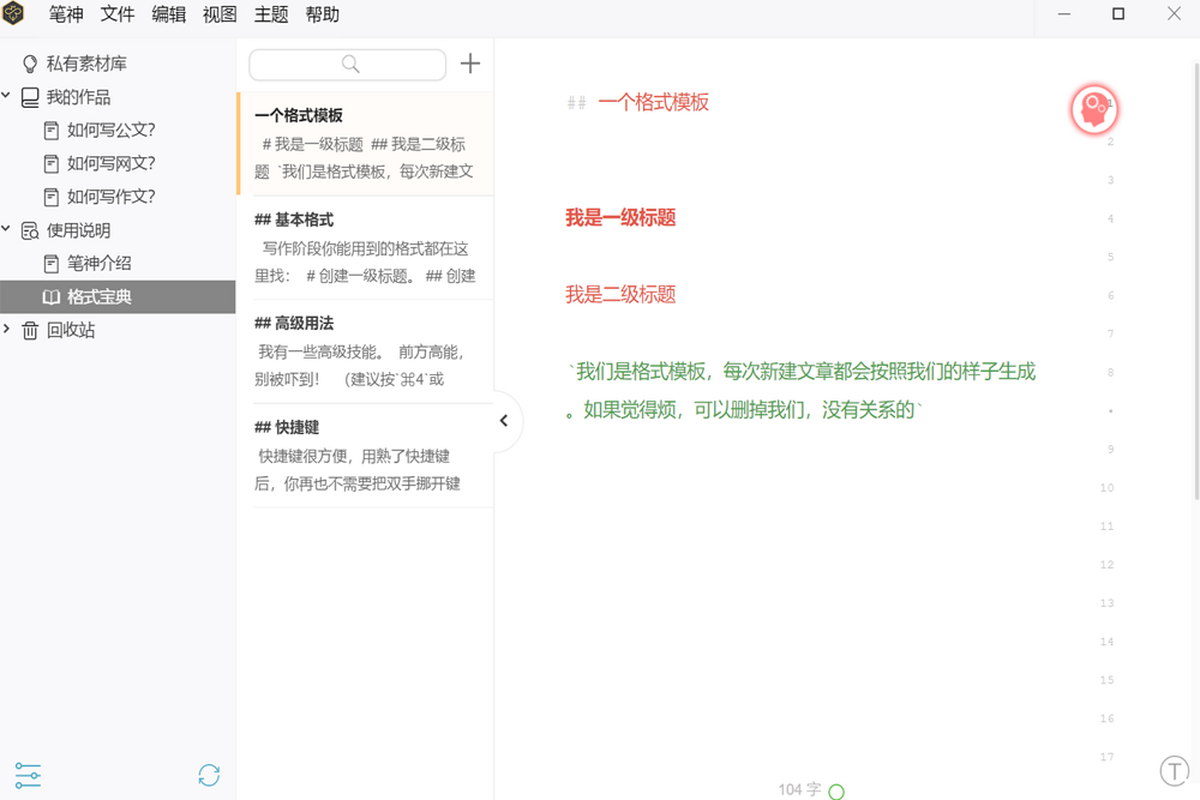The height and width of the screenshot is (800, 1200).
Task: Select the 笔神介绍 document
Action: coord(99,264)
